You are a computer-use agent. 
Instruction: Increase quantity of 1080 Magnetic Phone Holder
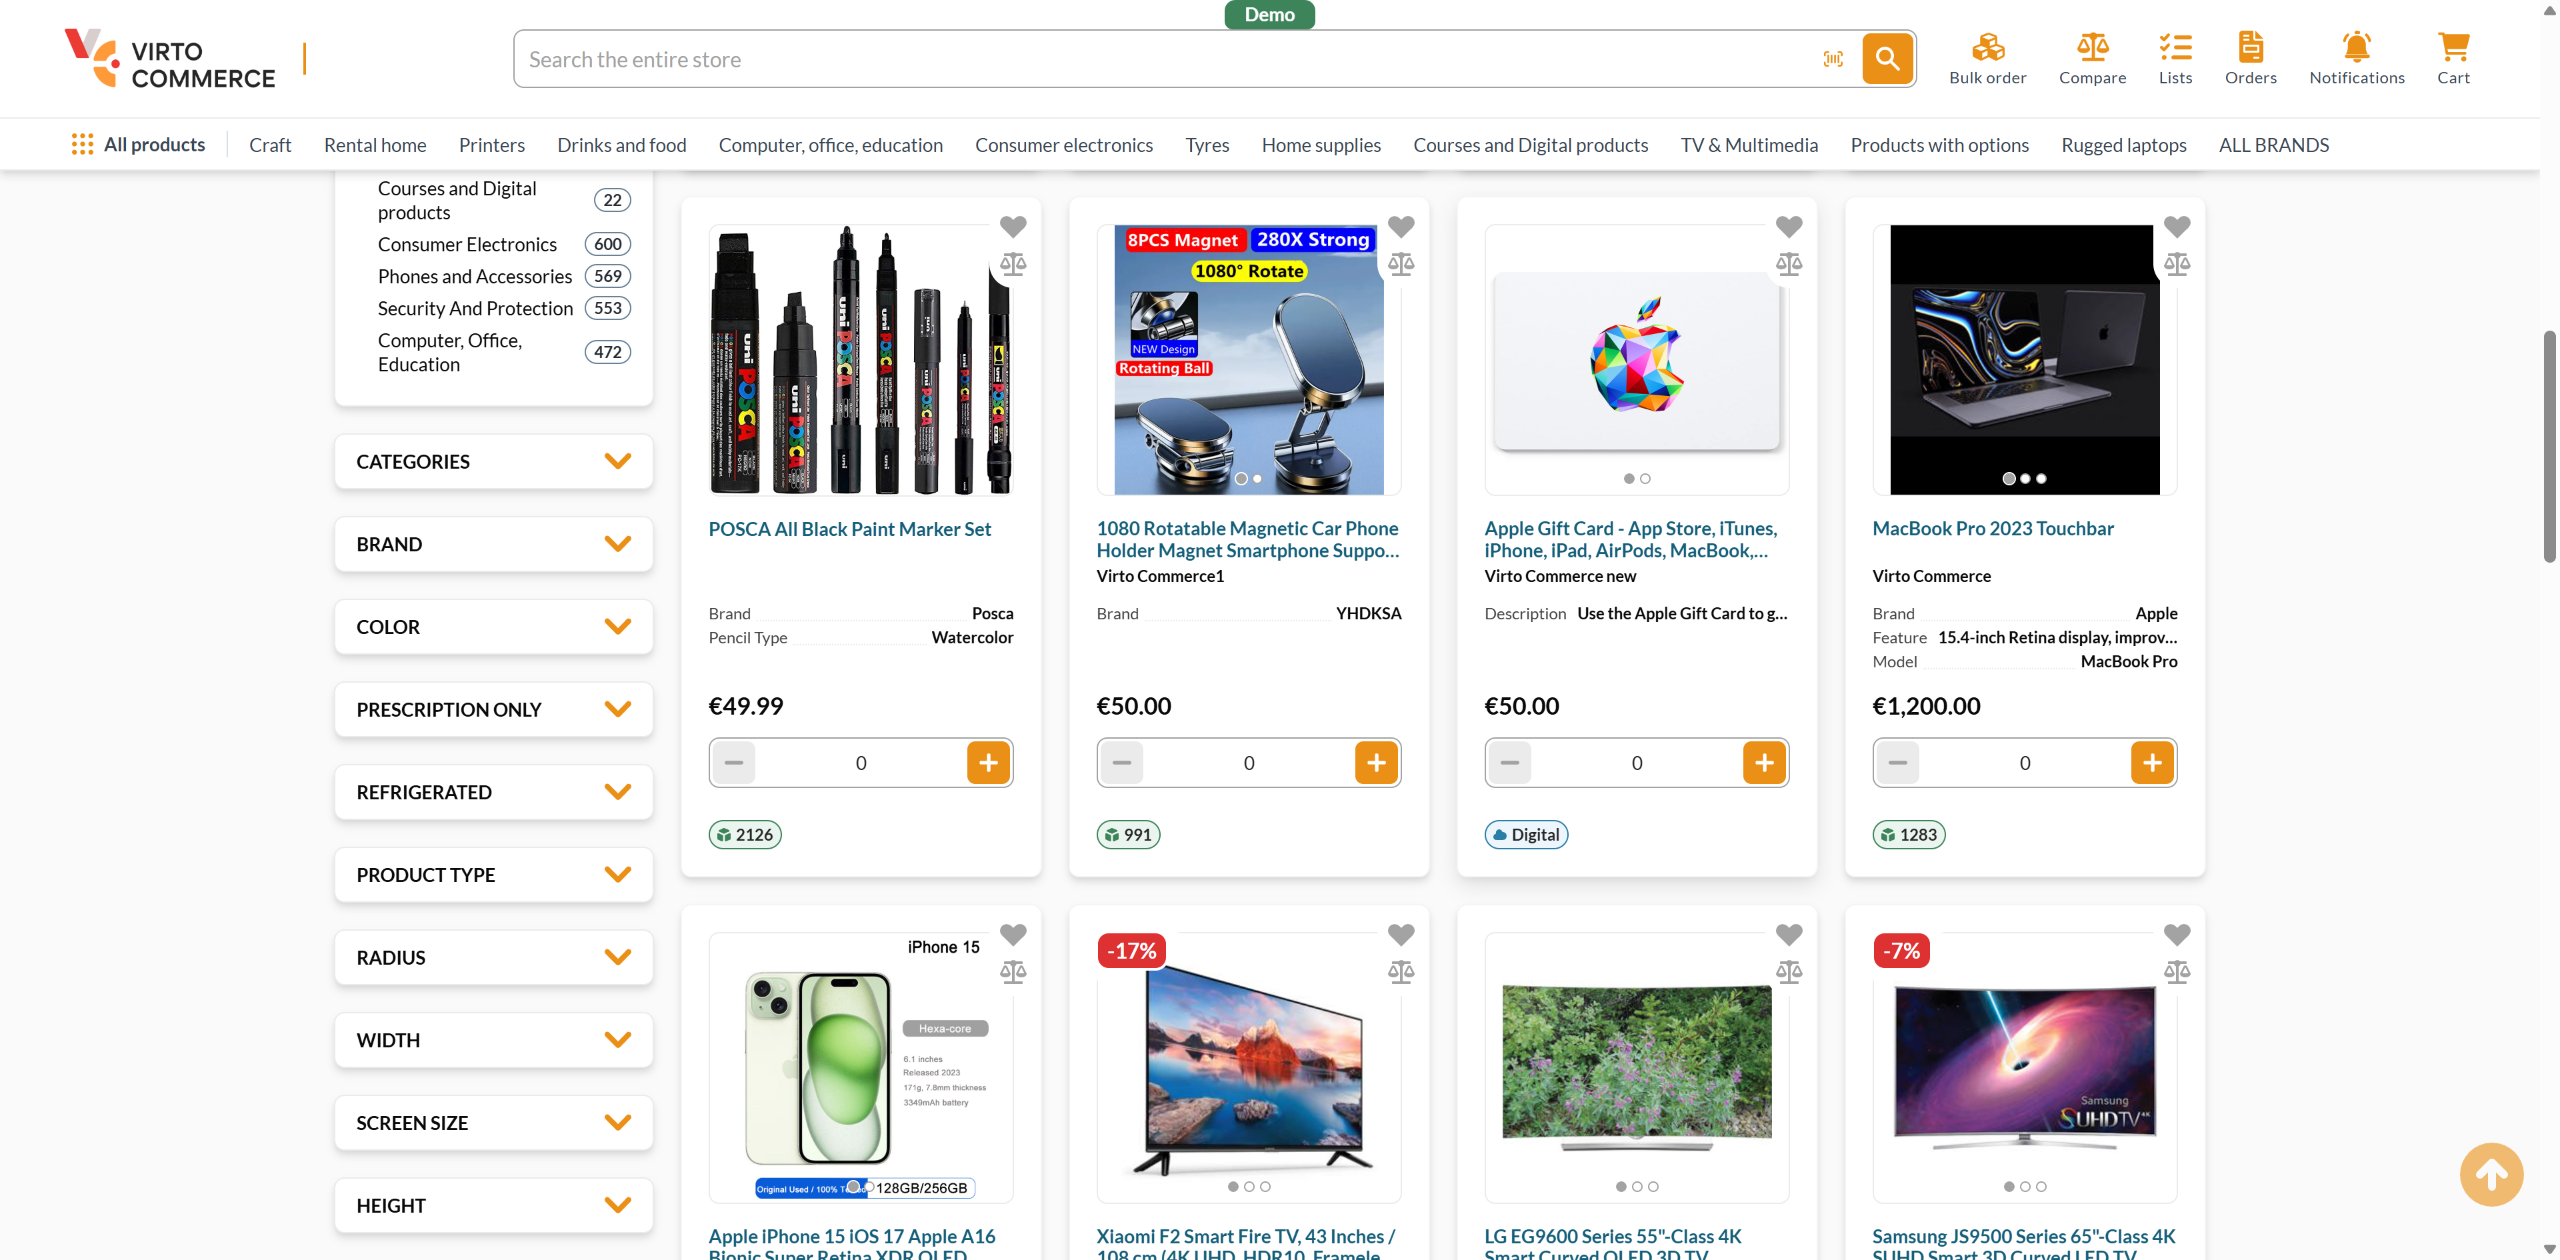(x=1376, y=763)
